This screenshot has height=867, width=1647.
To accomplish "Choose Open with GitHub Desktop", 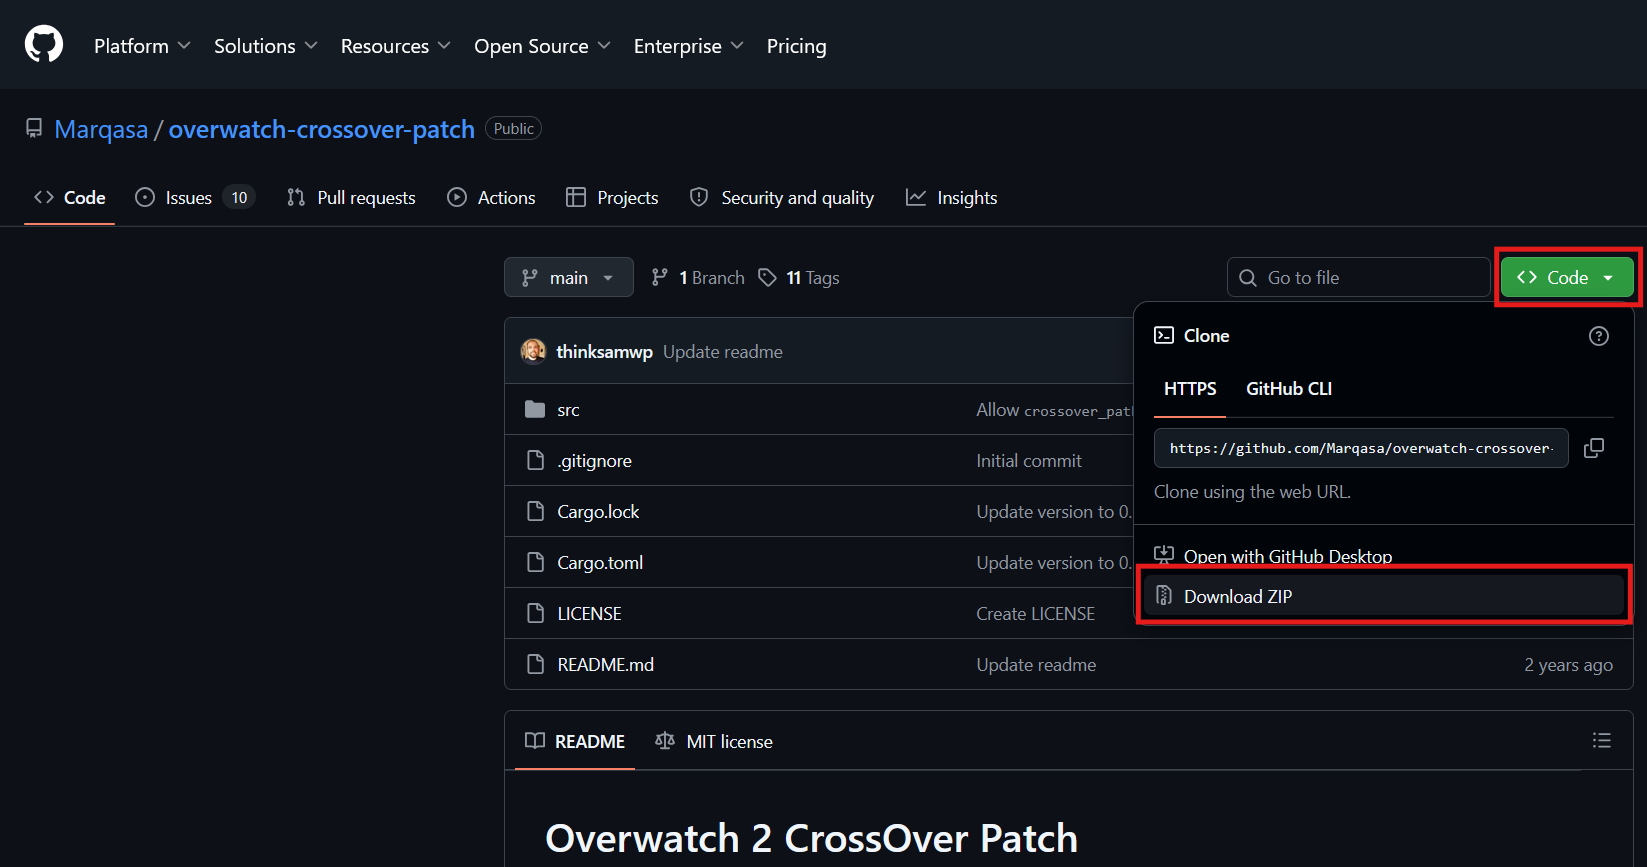I will tap(1384, 557).
